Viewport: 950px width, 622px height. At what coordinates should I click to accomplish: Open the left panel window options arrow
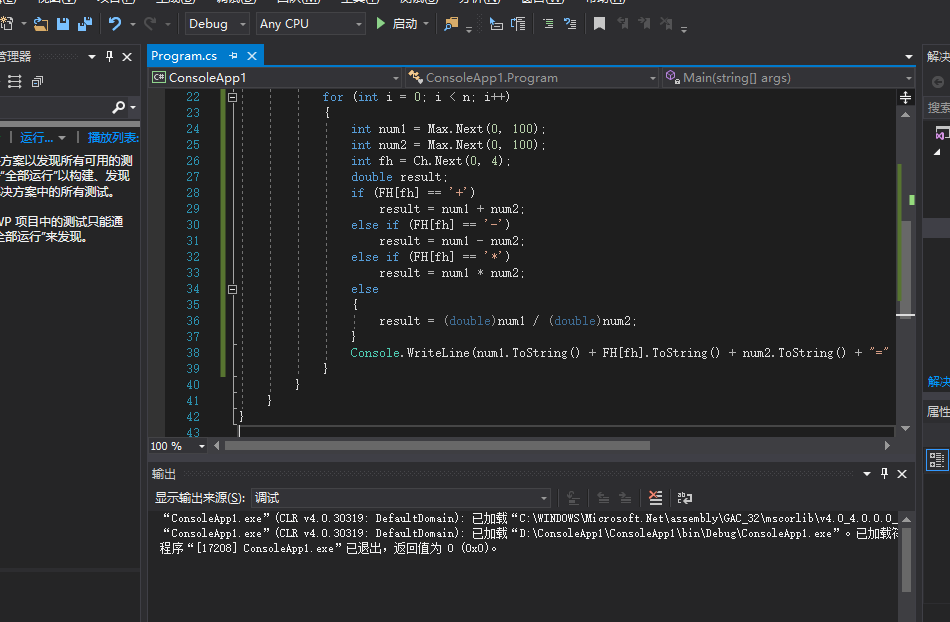click(x=92, y=56)
